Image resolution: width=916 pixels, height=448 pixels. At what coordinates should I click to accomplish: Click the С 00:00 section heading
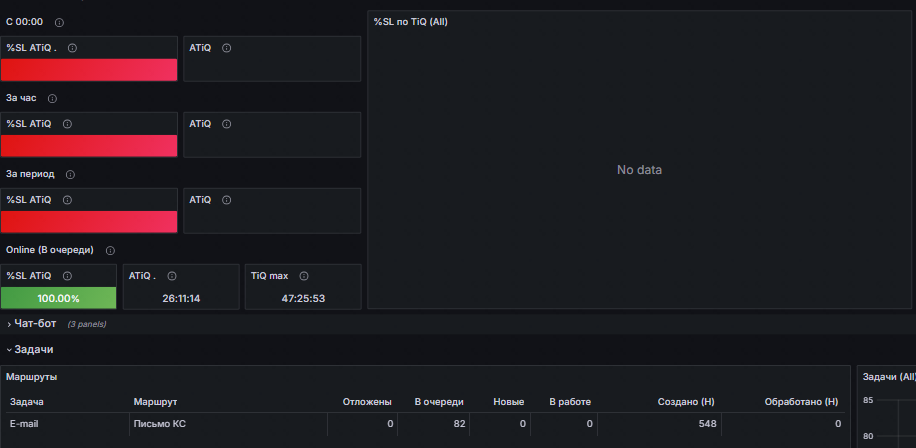point(25,22)
